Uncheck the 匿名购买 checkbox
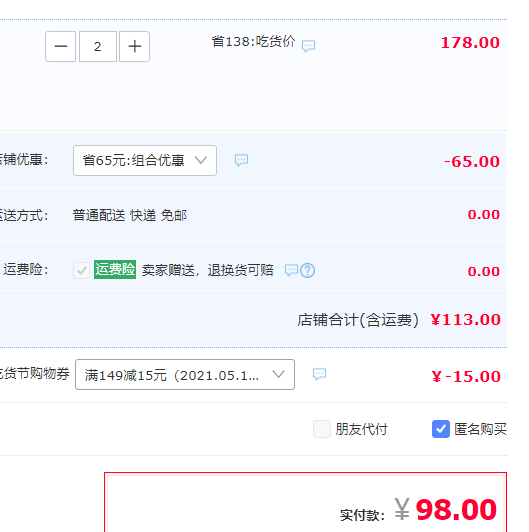The width and height of the screenshot is (529, 532). click(441, 429)
